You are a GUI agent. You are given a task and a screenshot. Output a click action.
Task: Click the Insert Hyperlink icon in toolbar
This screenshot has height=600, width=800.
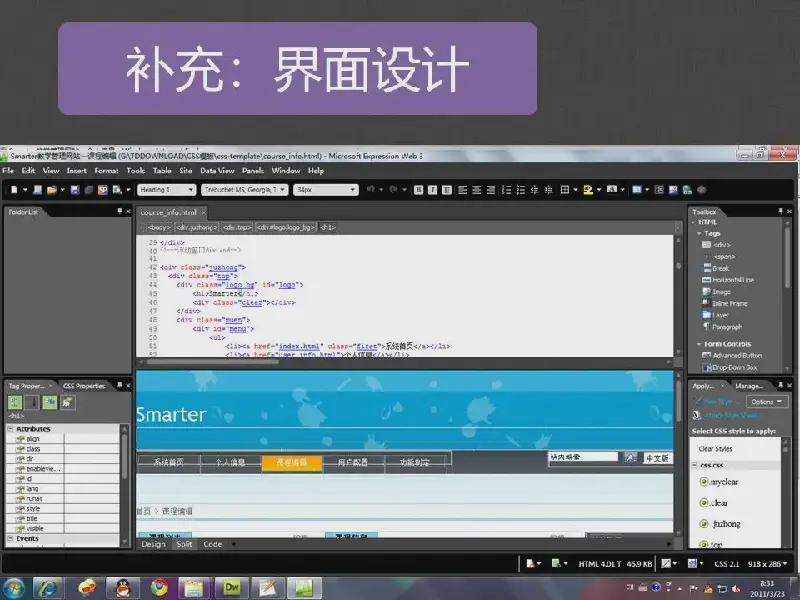[x=687, y=190]
